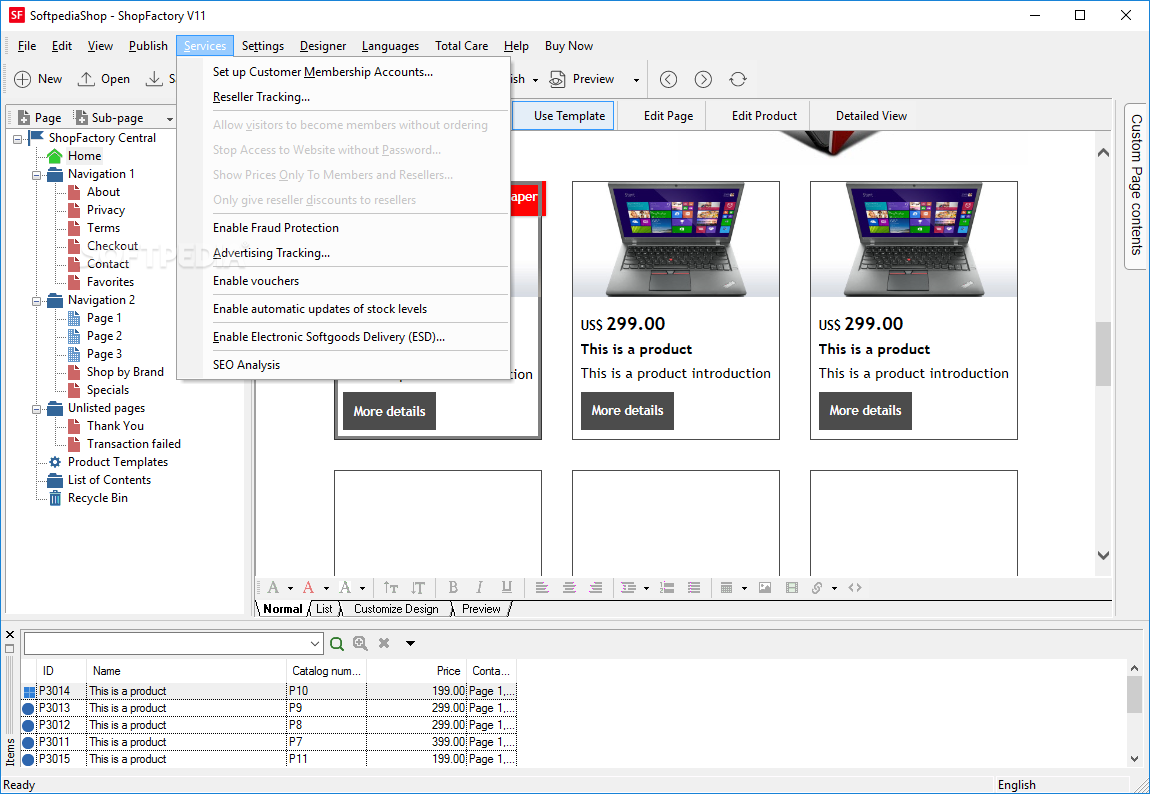
Task: Insert a table via the table icon
Action: pyautogui.click(x=726, y=587)
